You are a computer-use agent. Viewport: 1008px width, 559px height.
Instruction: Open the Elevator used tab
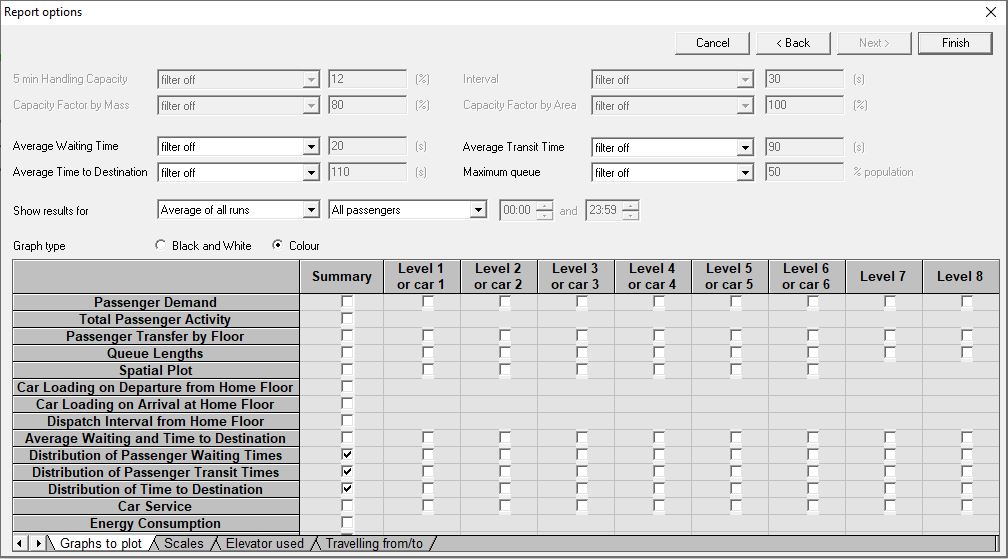pos(264,544)
